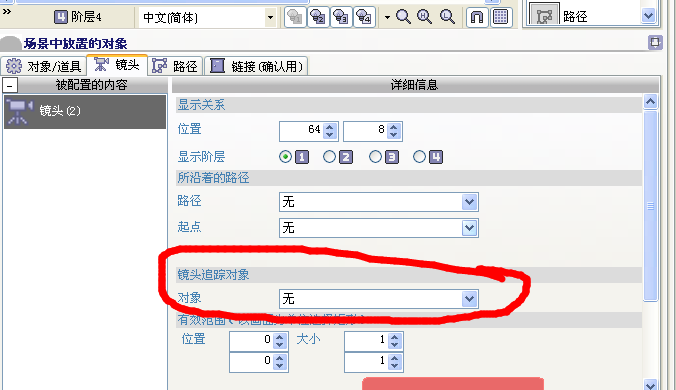Click the first 大小 field showing 1
Screen dimensions: 676x390
click(366, 341)
